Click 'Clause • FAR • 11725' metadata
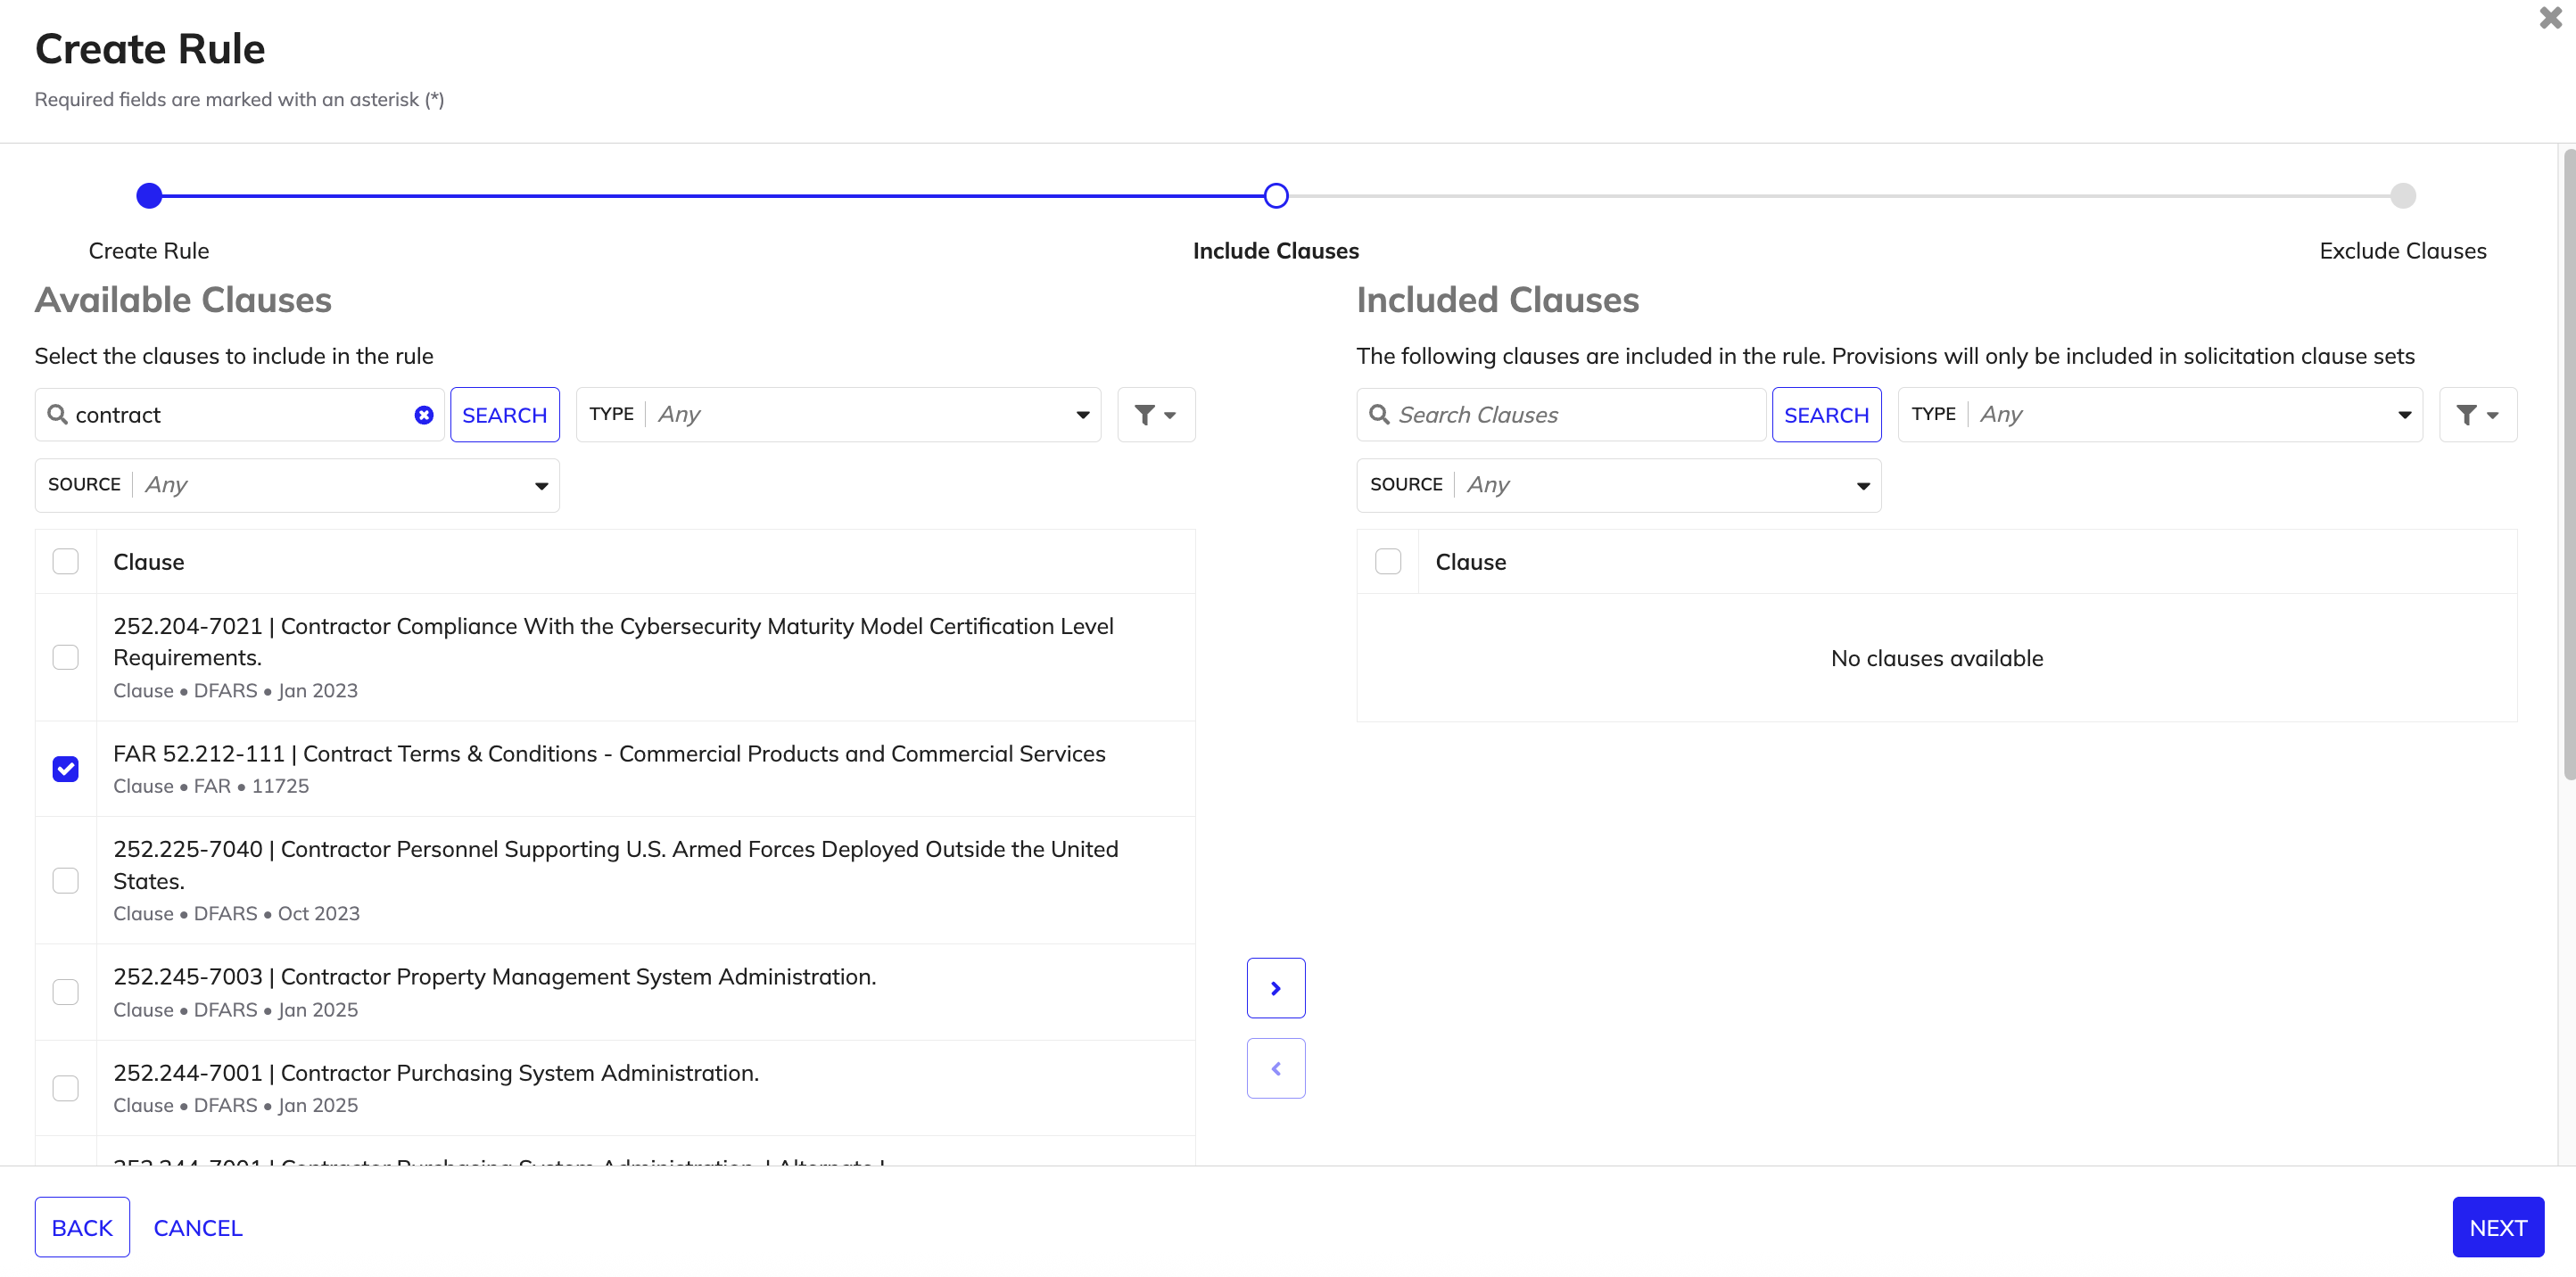Screen dimensions: 2576x1277 tap(211, 786)
